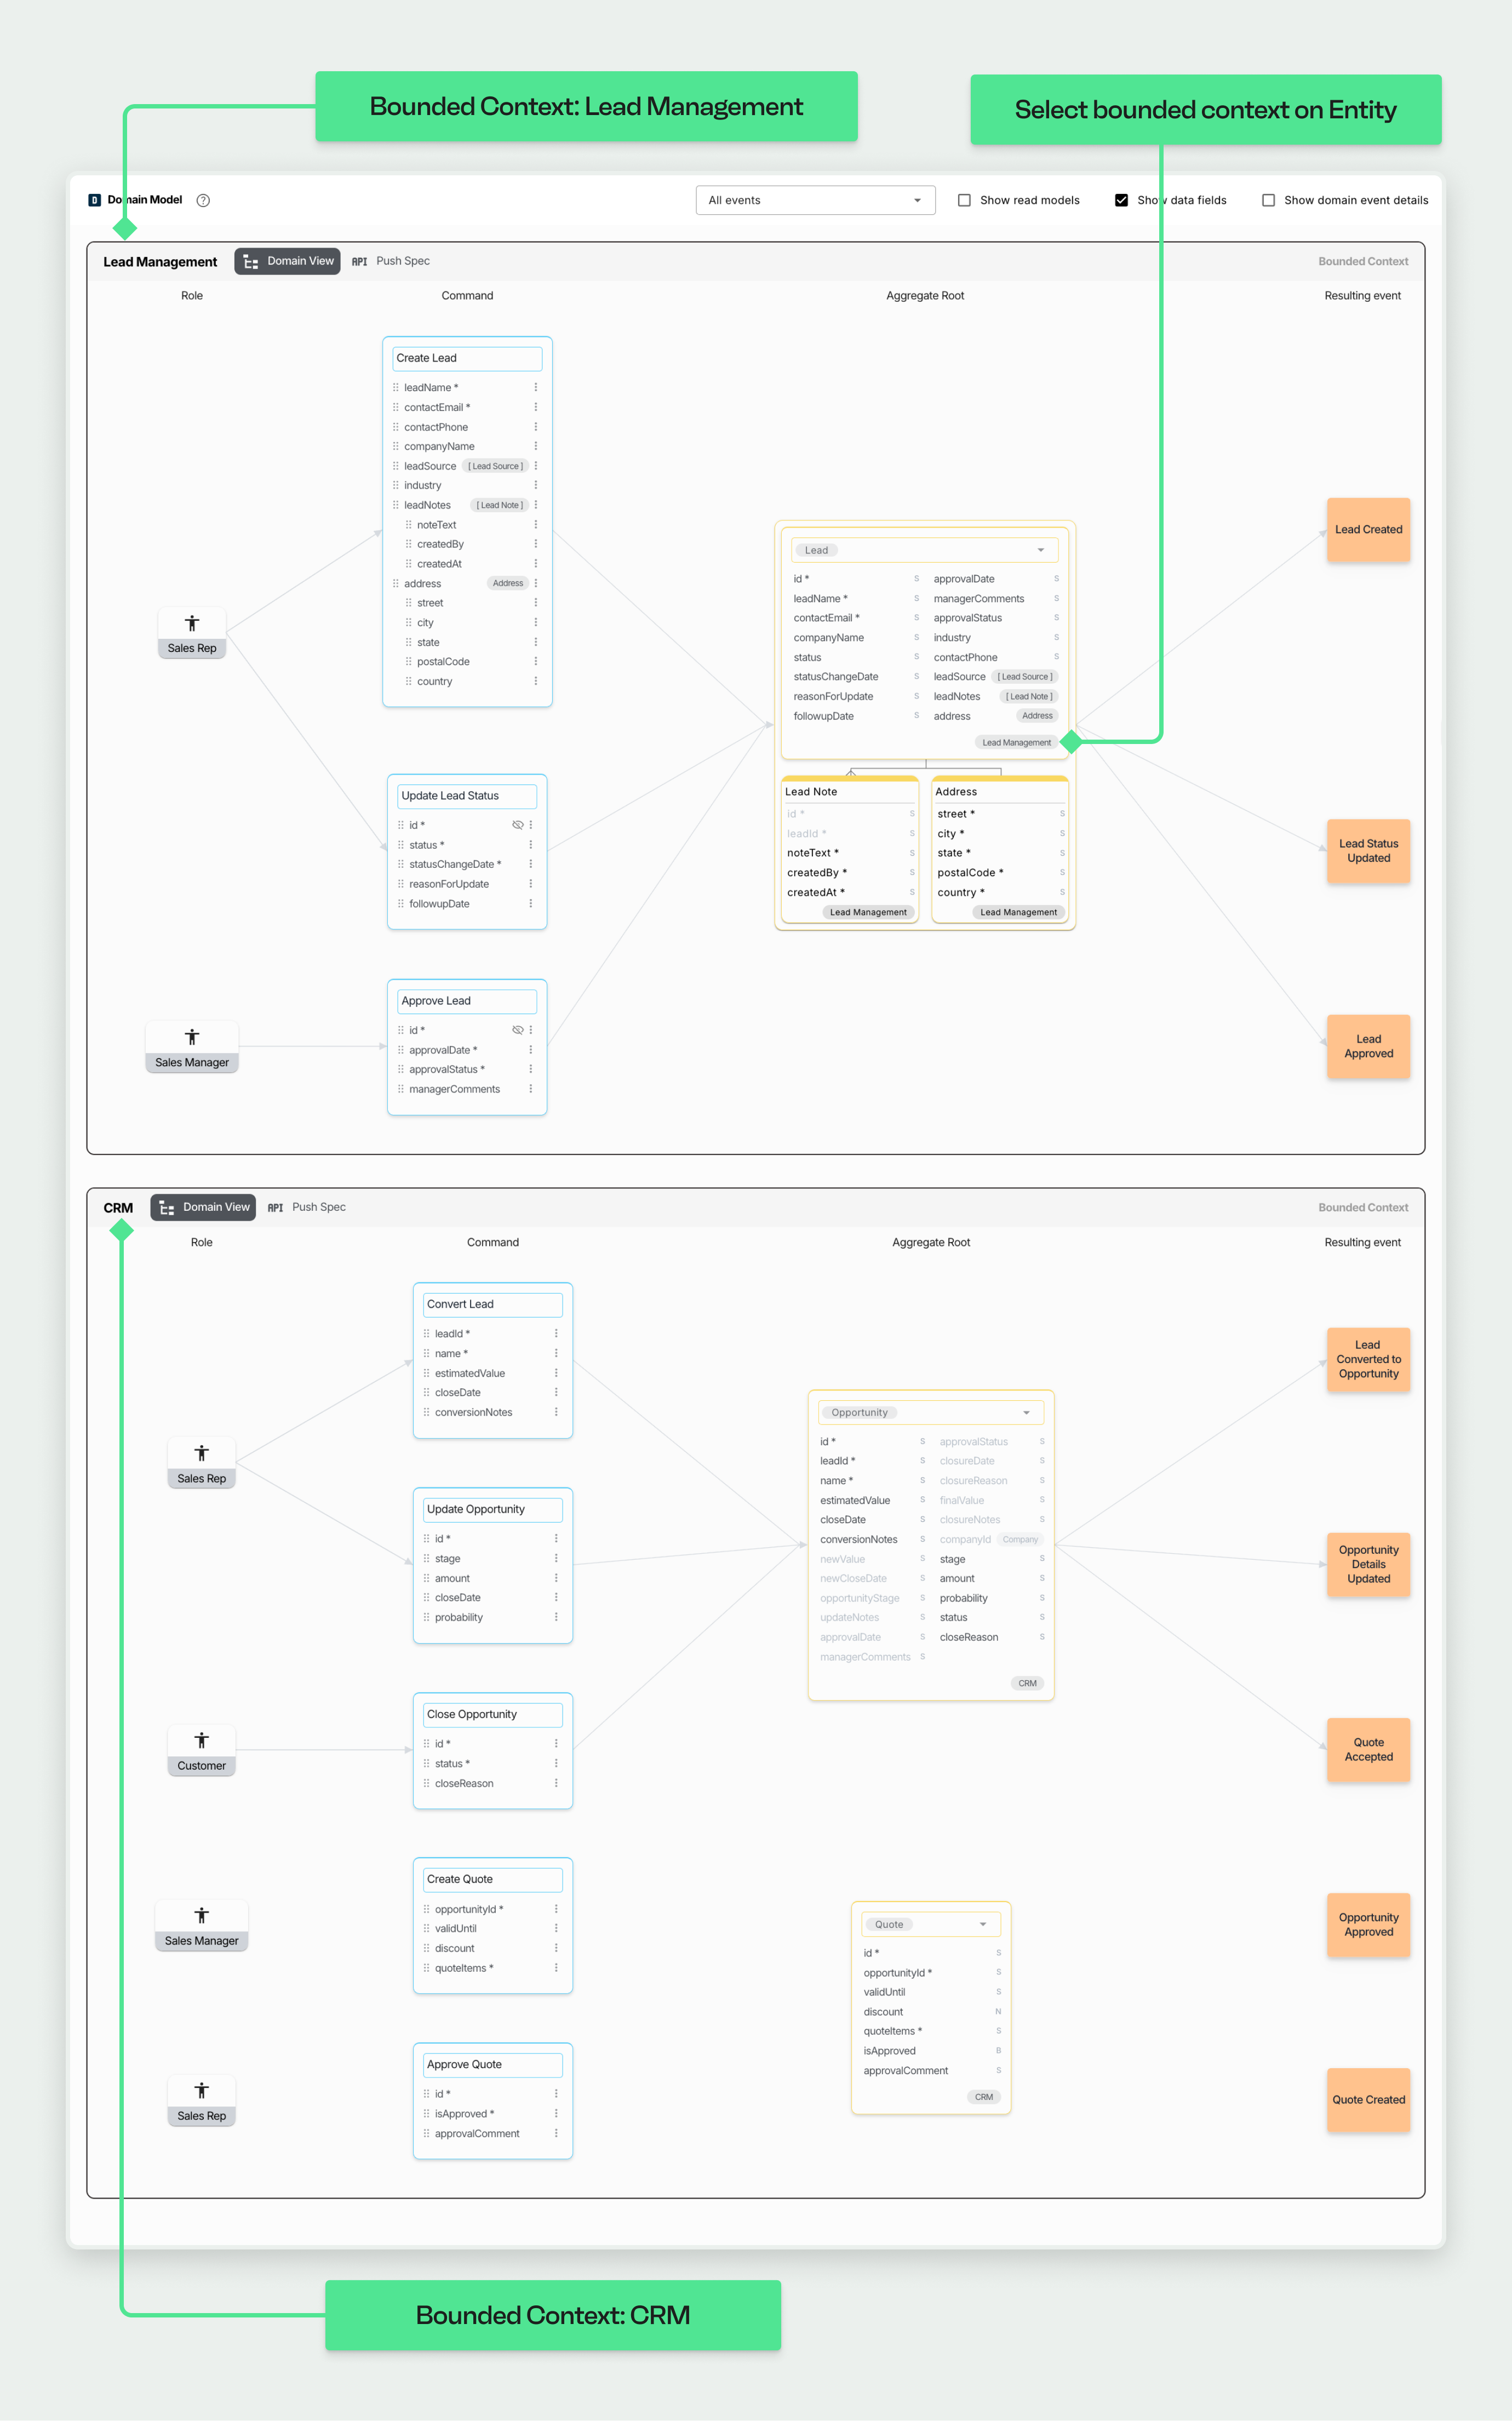Click the Domain Model logo icon
Image resolution: width=1512 pixels, height=2421 pixels.
point(94,200)
